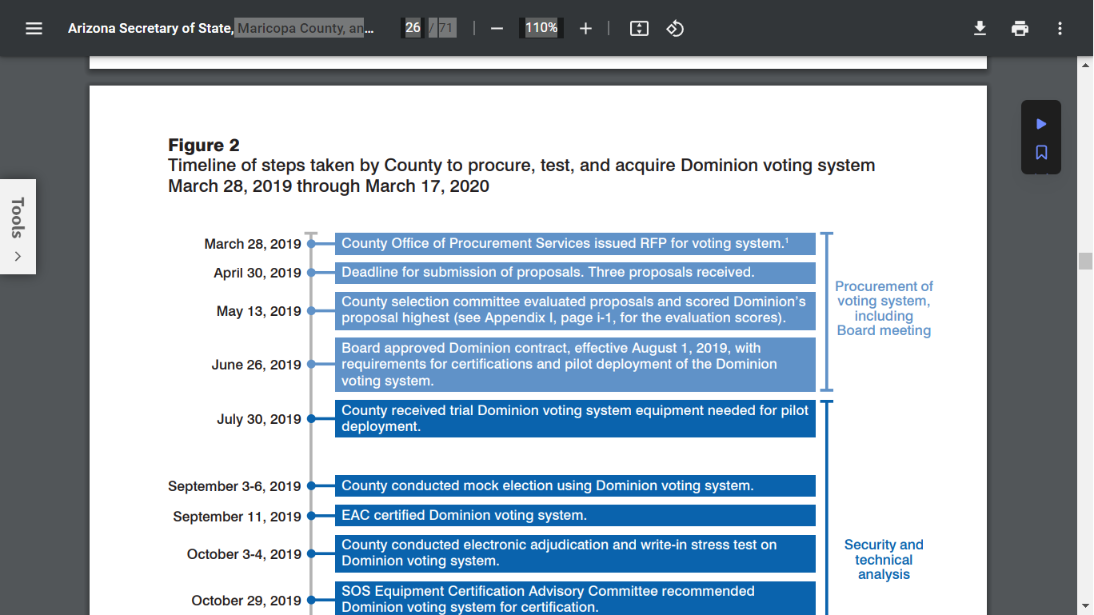Click the SOS Equipment Certification Advisory entry
Viewport: 1094px width, 615px height.
tap(575, 599)
